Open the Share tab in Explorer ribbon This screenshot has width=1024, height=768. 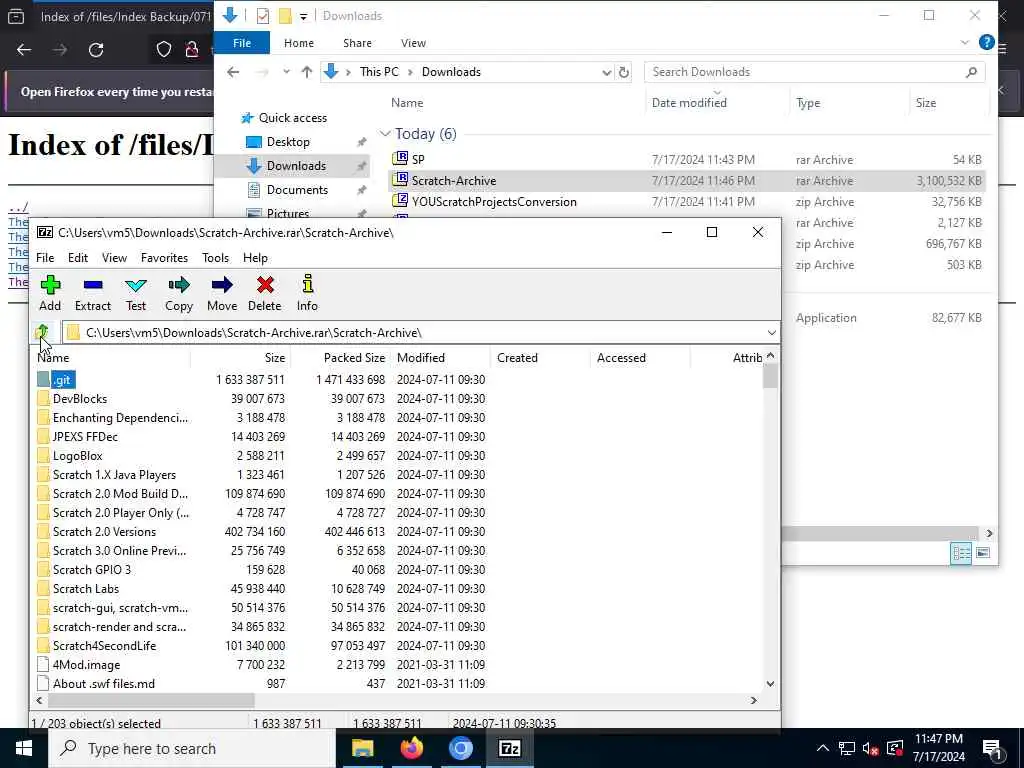click(x=357, y=43)
